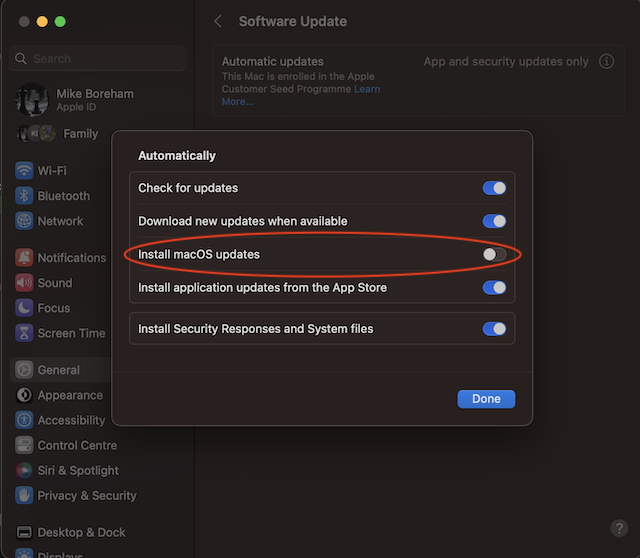Open Wi-Fi settings icon in sidebar
Screen dimensions: 640x558
click(x=24, y=171)
